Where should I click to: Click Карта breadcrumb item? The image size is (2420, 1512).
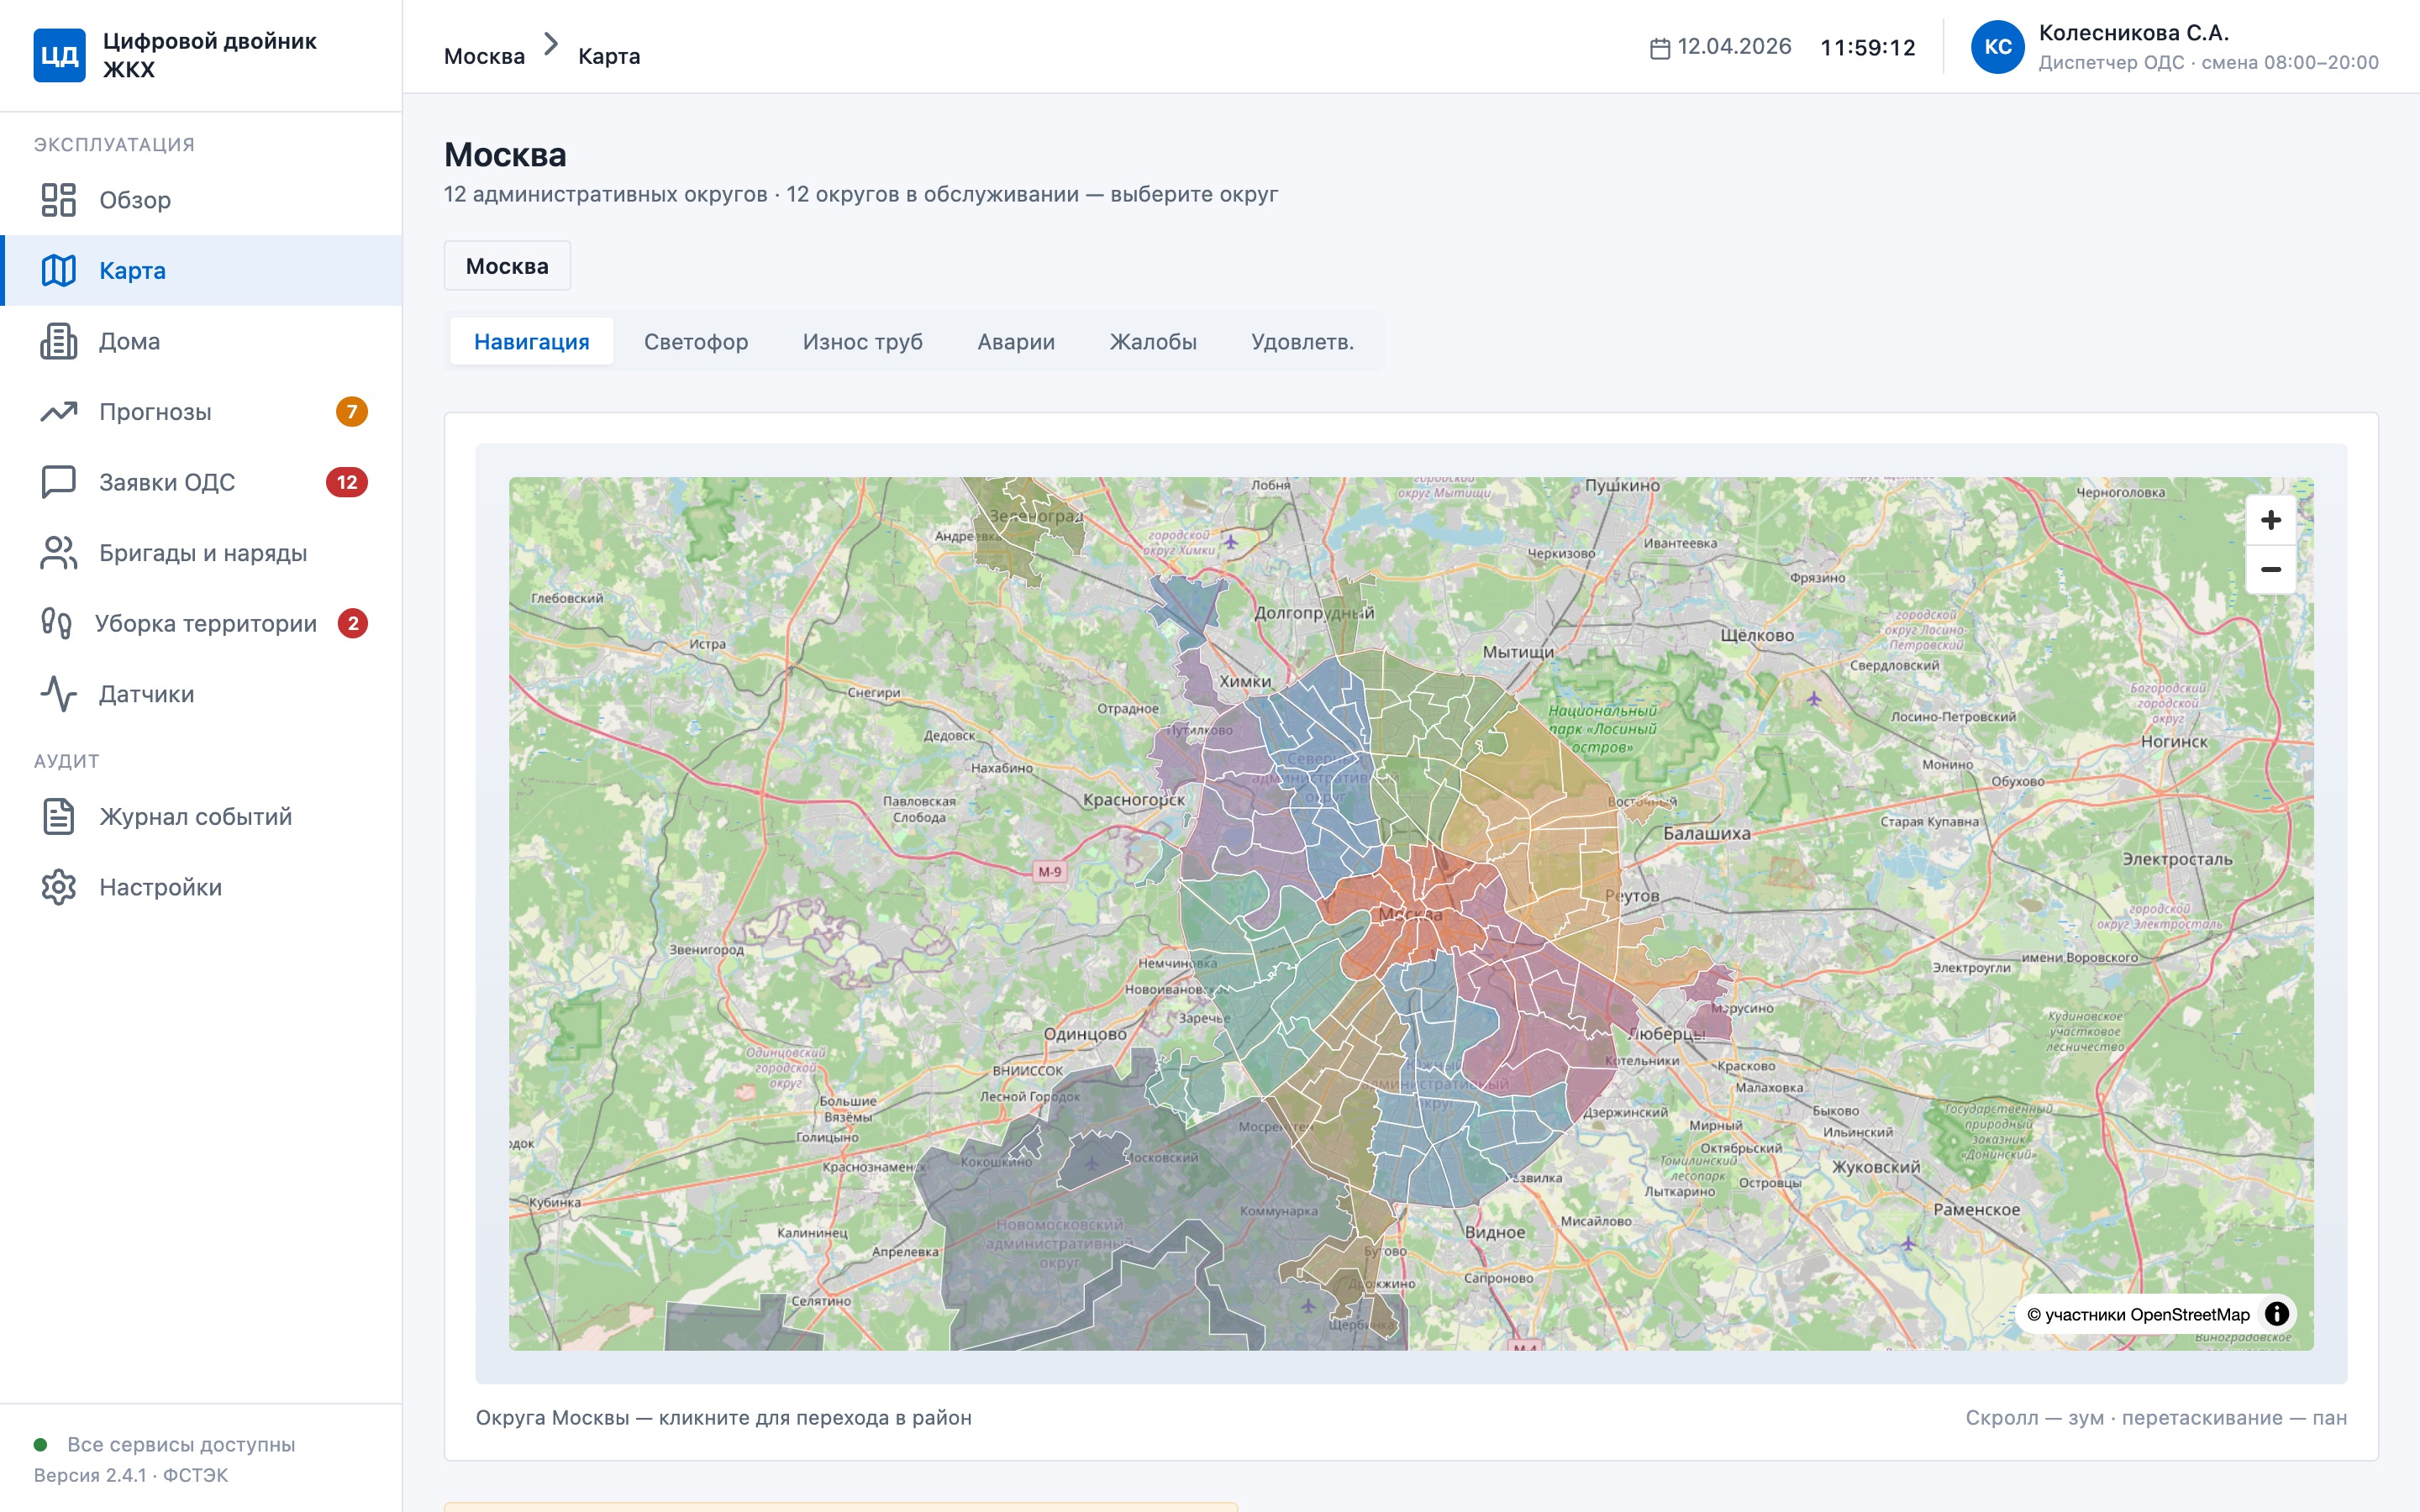(609, 56)
